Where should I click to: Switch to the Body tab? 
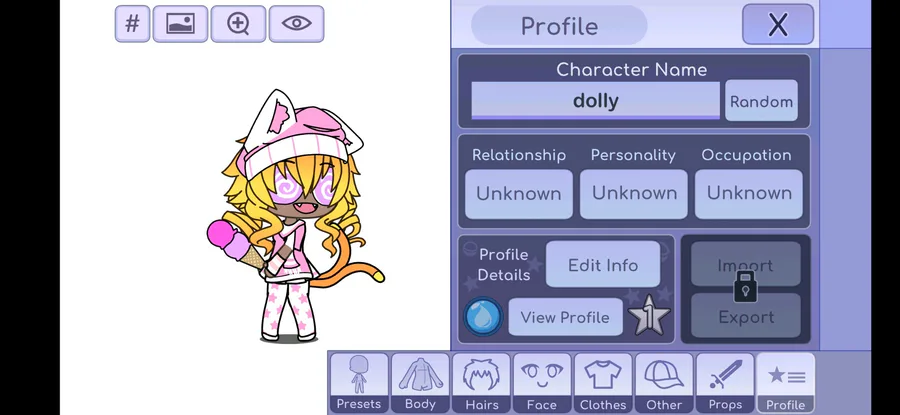click(x=420, y=383)
